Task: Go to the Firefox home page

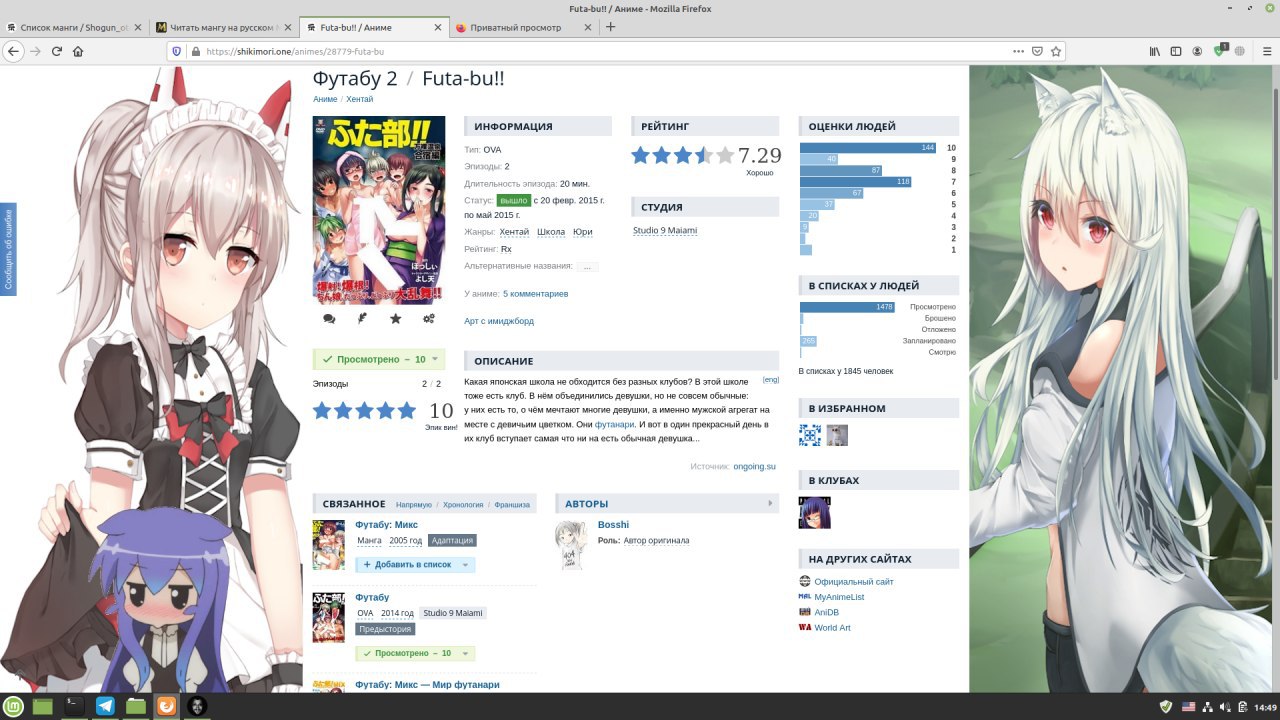Action: [x=78, y=51]
